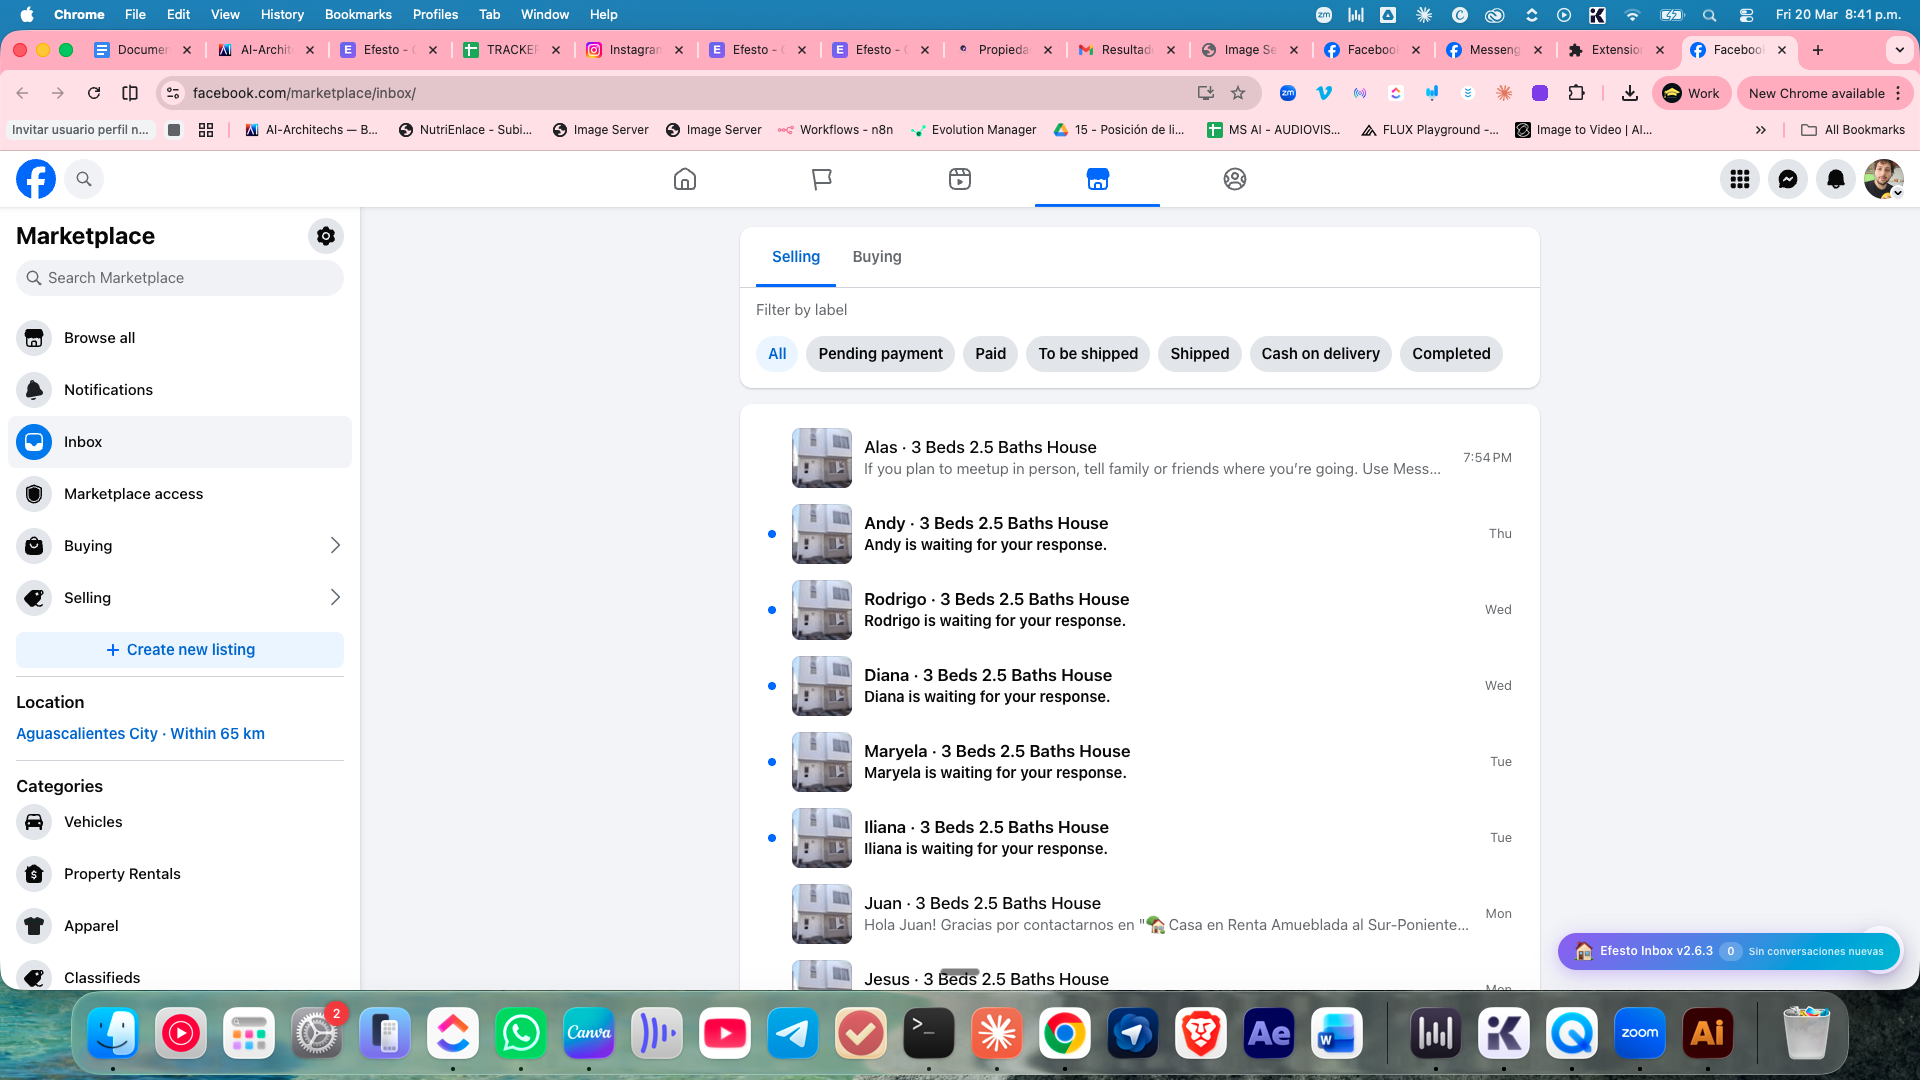Click the Facebook search magnifier icon
This screenshot has width=1920, height=1080.
84,179
